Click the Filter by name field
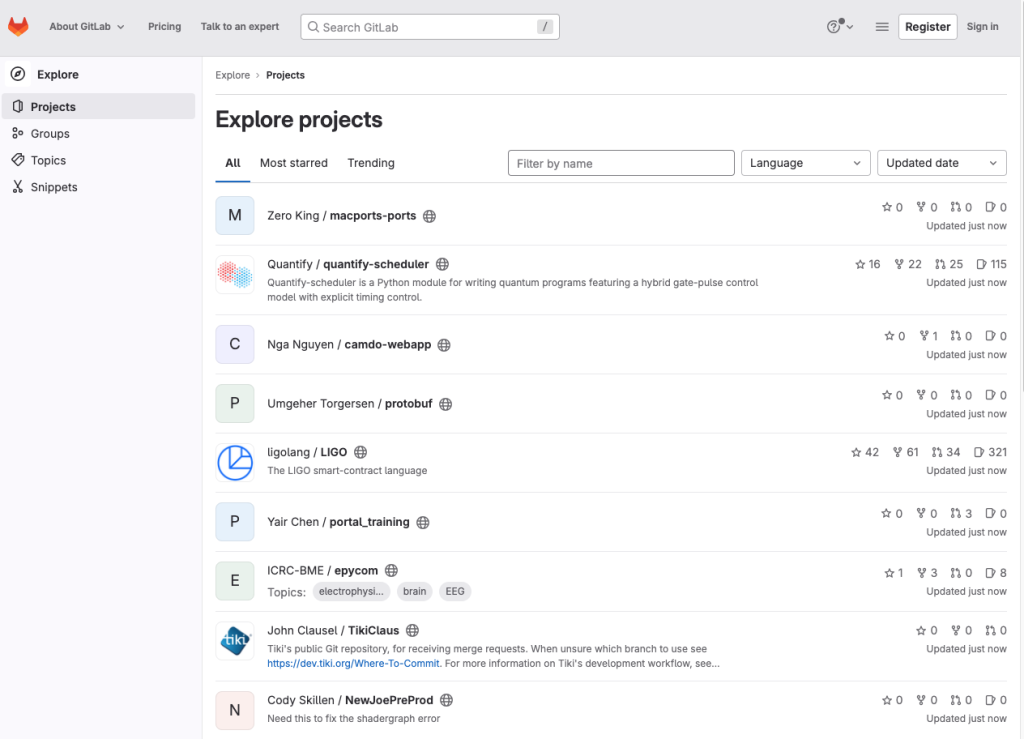1024x739 pixels. (621, 163)
